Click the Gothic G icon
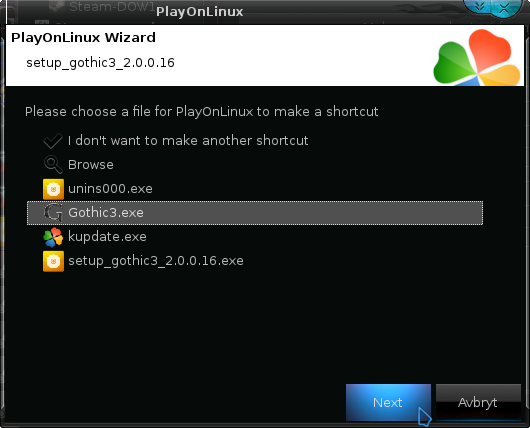 point(53,213)
